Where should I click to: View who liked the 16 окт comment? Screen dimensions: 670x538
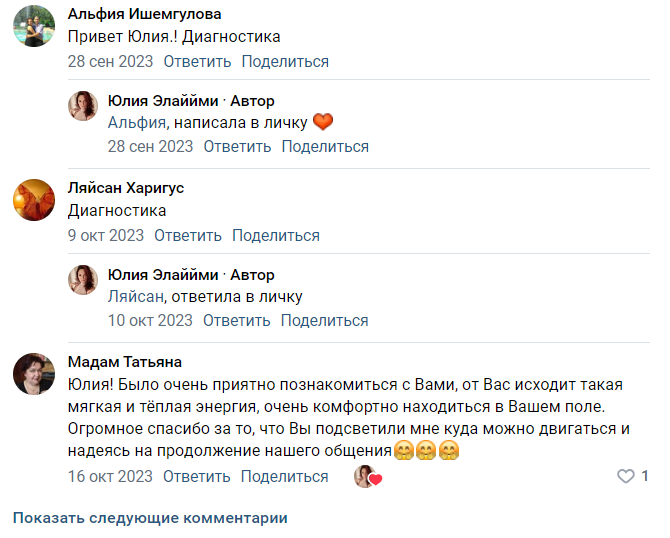[x=367, y=476]
